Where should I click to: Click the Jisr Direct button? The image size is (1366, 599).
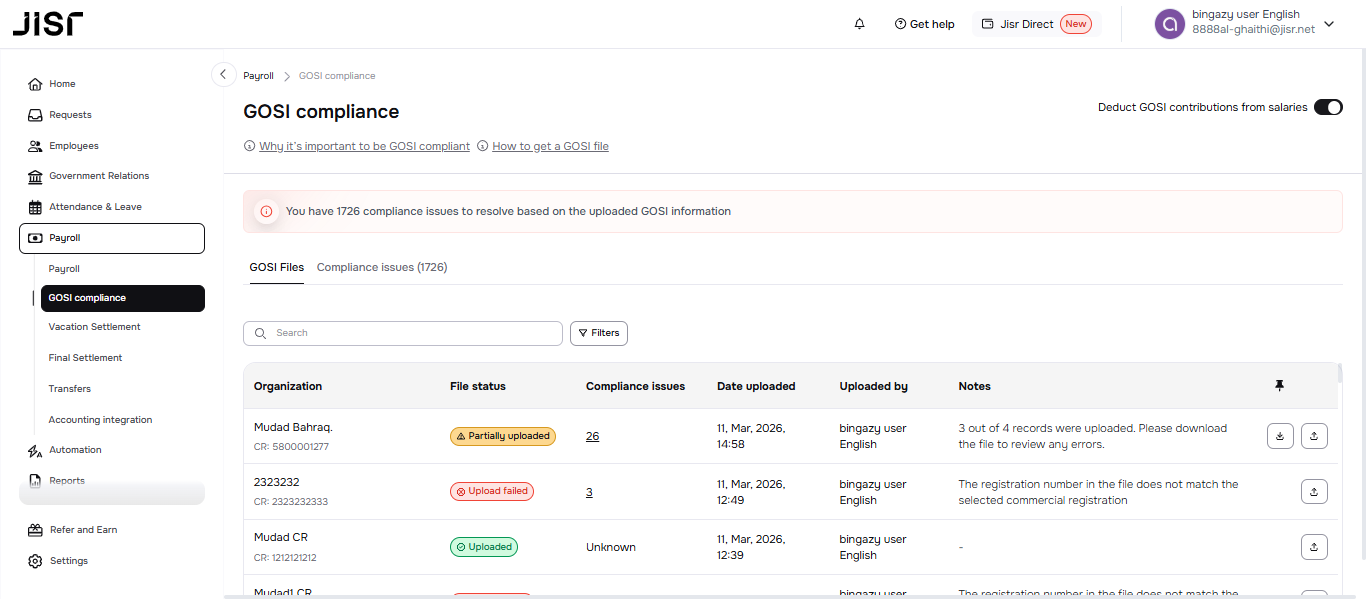(1036, 24)
